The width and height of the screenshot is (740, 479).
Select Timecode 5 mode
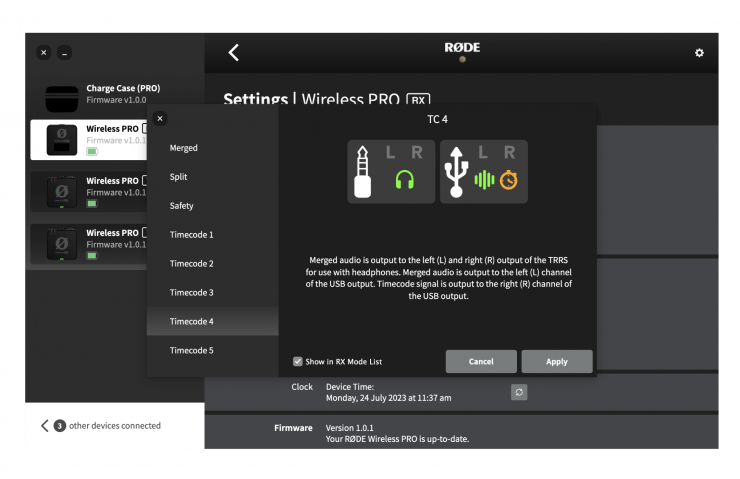tap(191, 351)
